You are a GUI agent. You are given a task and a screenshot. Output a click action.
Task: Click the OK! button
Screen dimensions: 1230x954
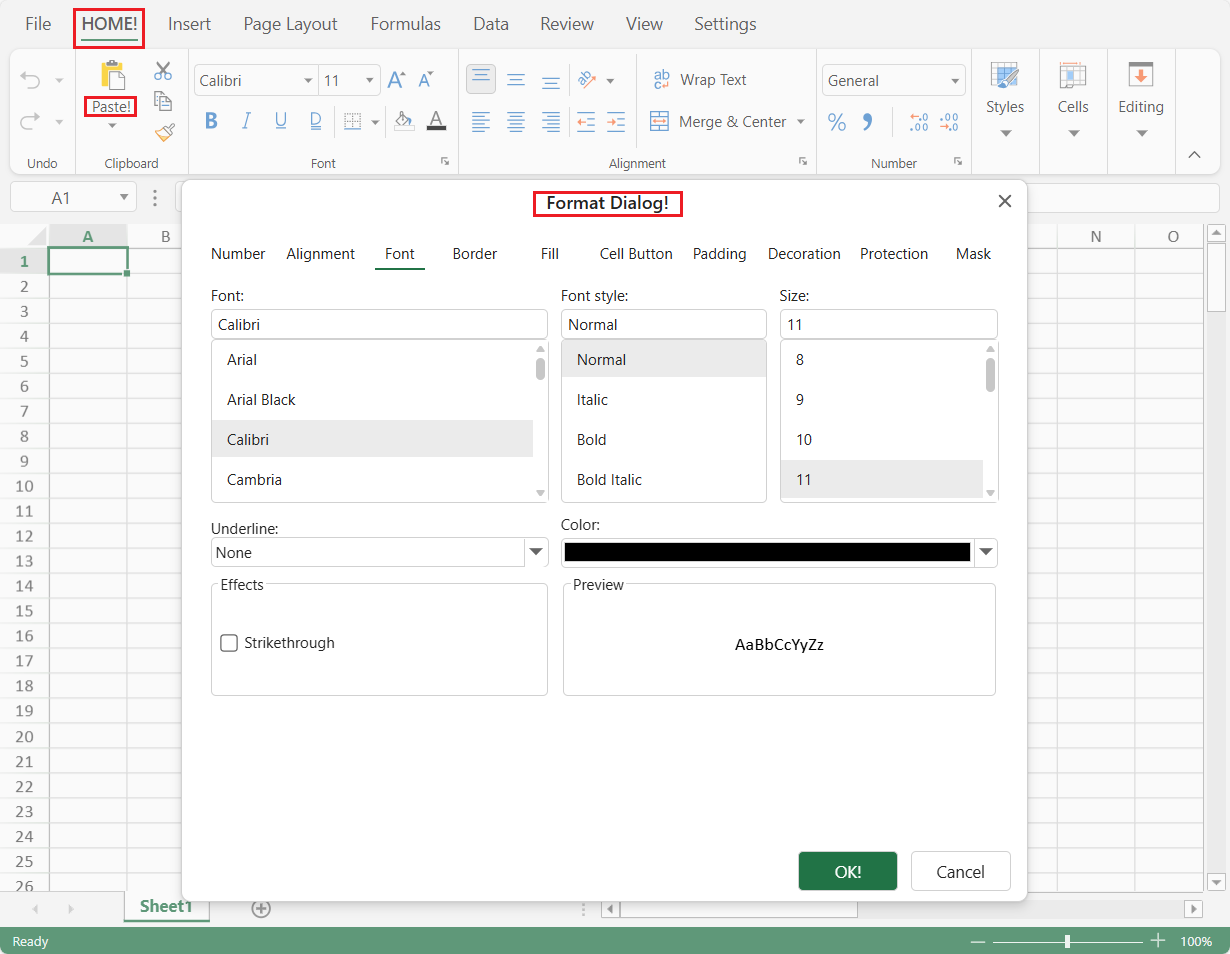(847, 871)
